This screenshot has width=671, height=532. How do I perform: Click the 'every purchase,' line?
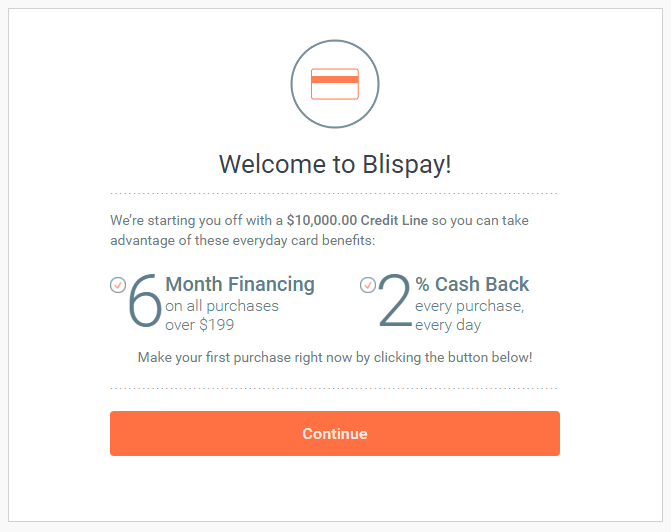point(469,306)
